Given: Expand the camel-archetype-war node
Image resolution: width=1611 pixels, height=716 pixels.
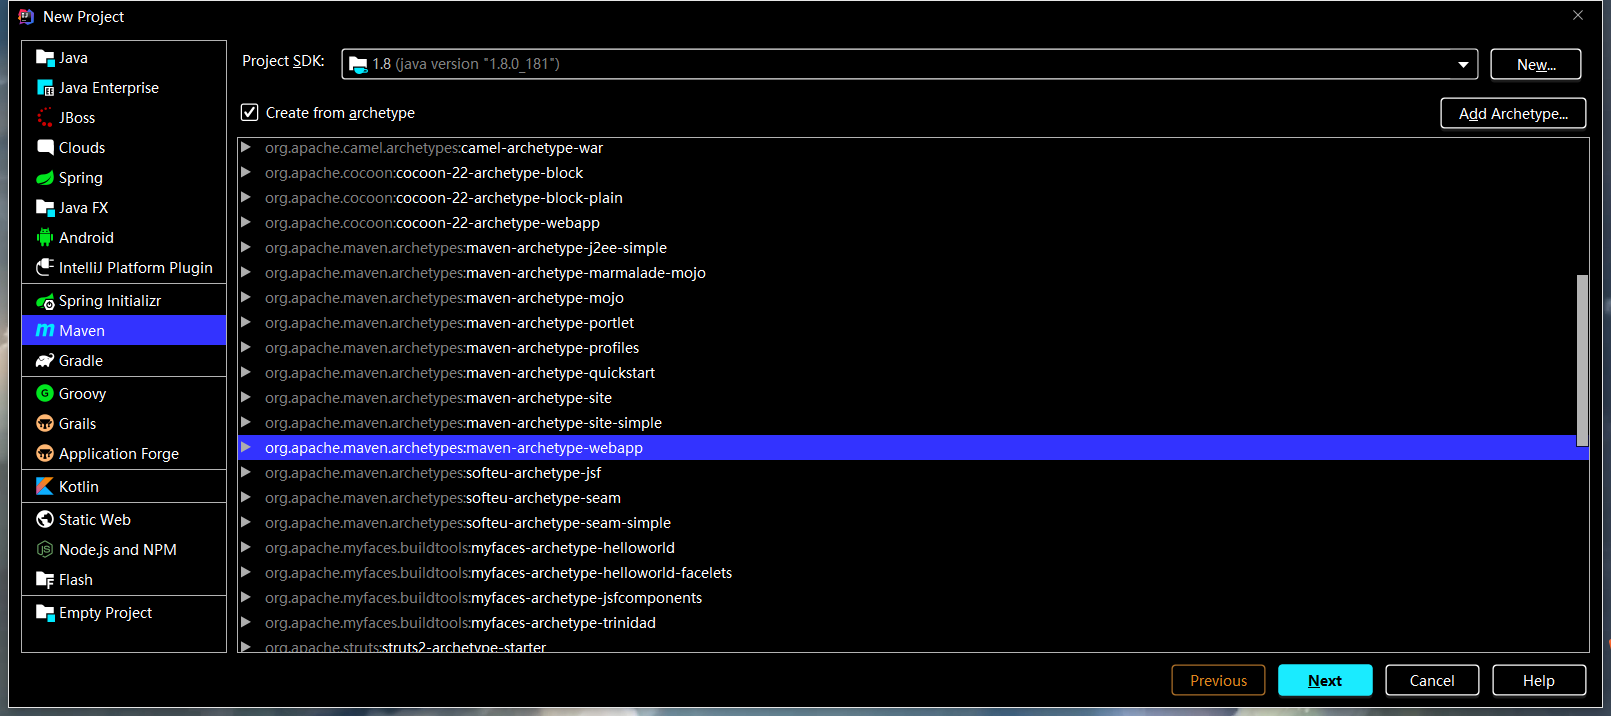Looking at the screenshot, I should pyautogui.click(x=246, y=148).
